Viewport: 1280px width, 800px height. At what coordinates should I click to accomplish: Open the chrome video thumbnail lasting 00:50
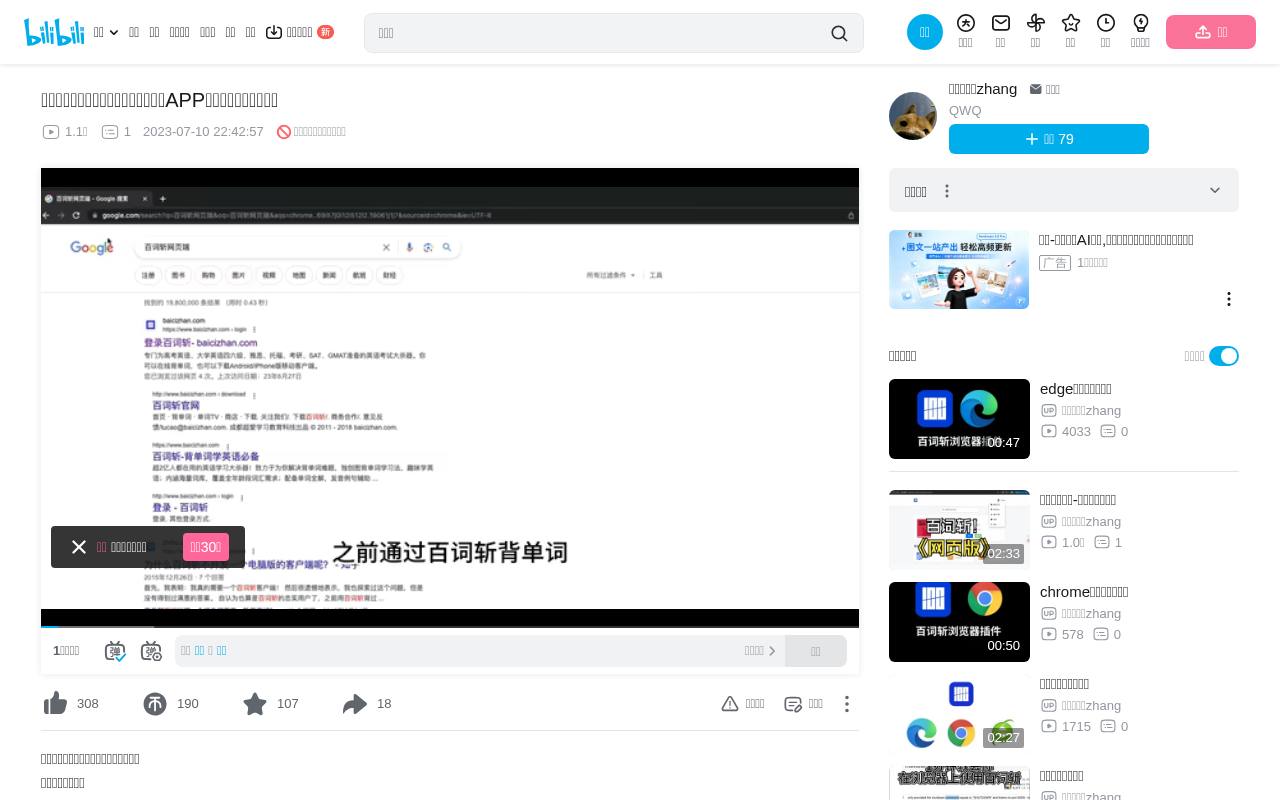(959, 622)
